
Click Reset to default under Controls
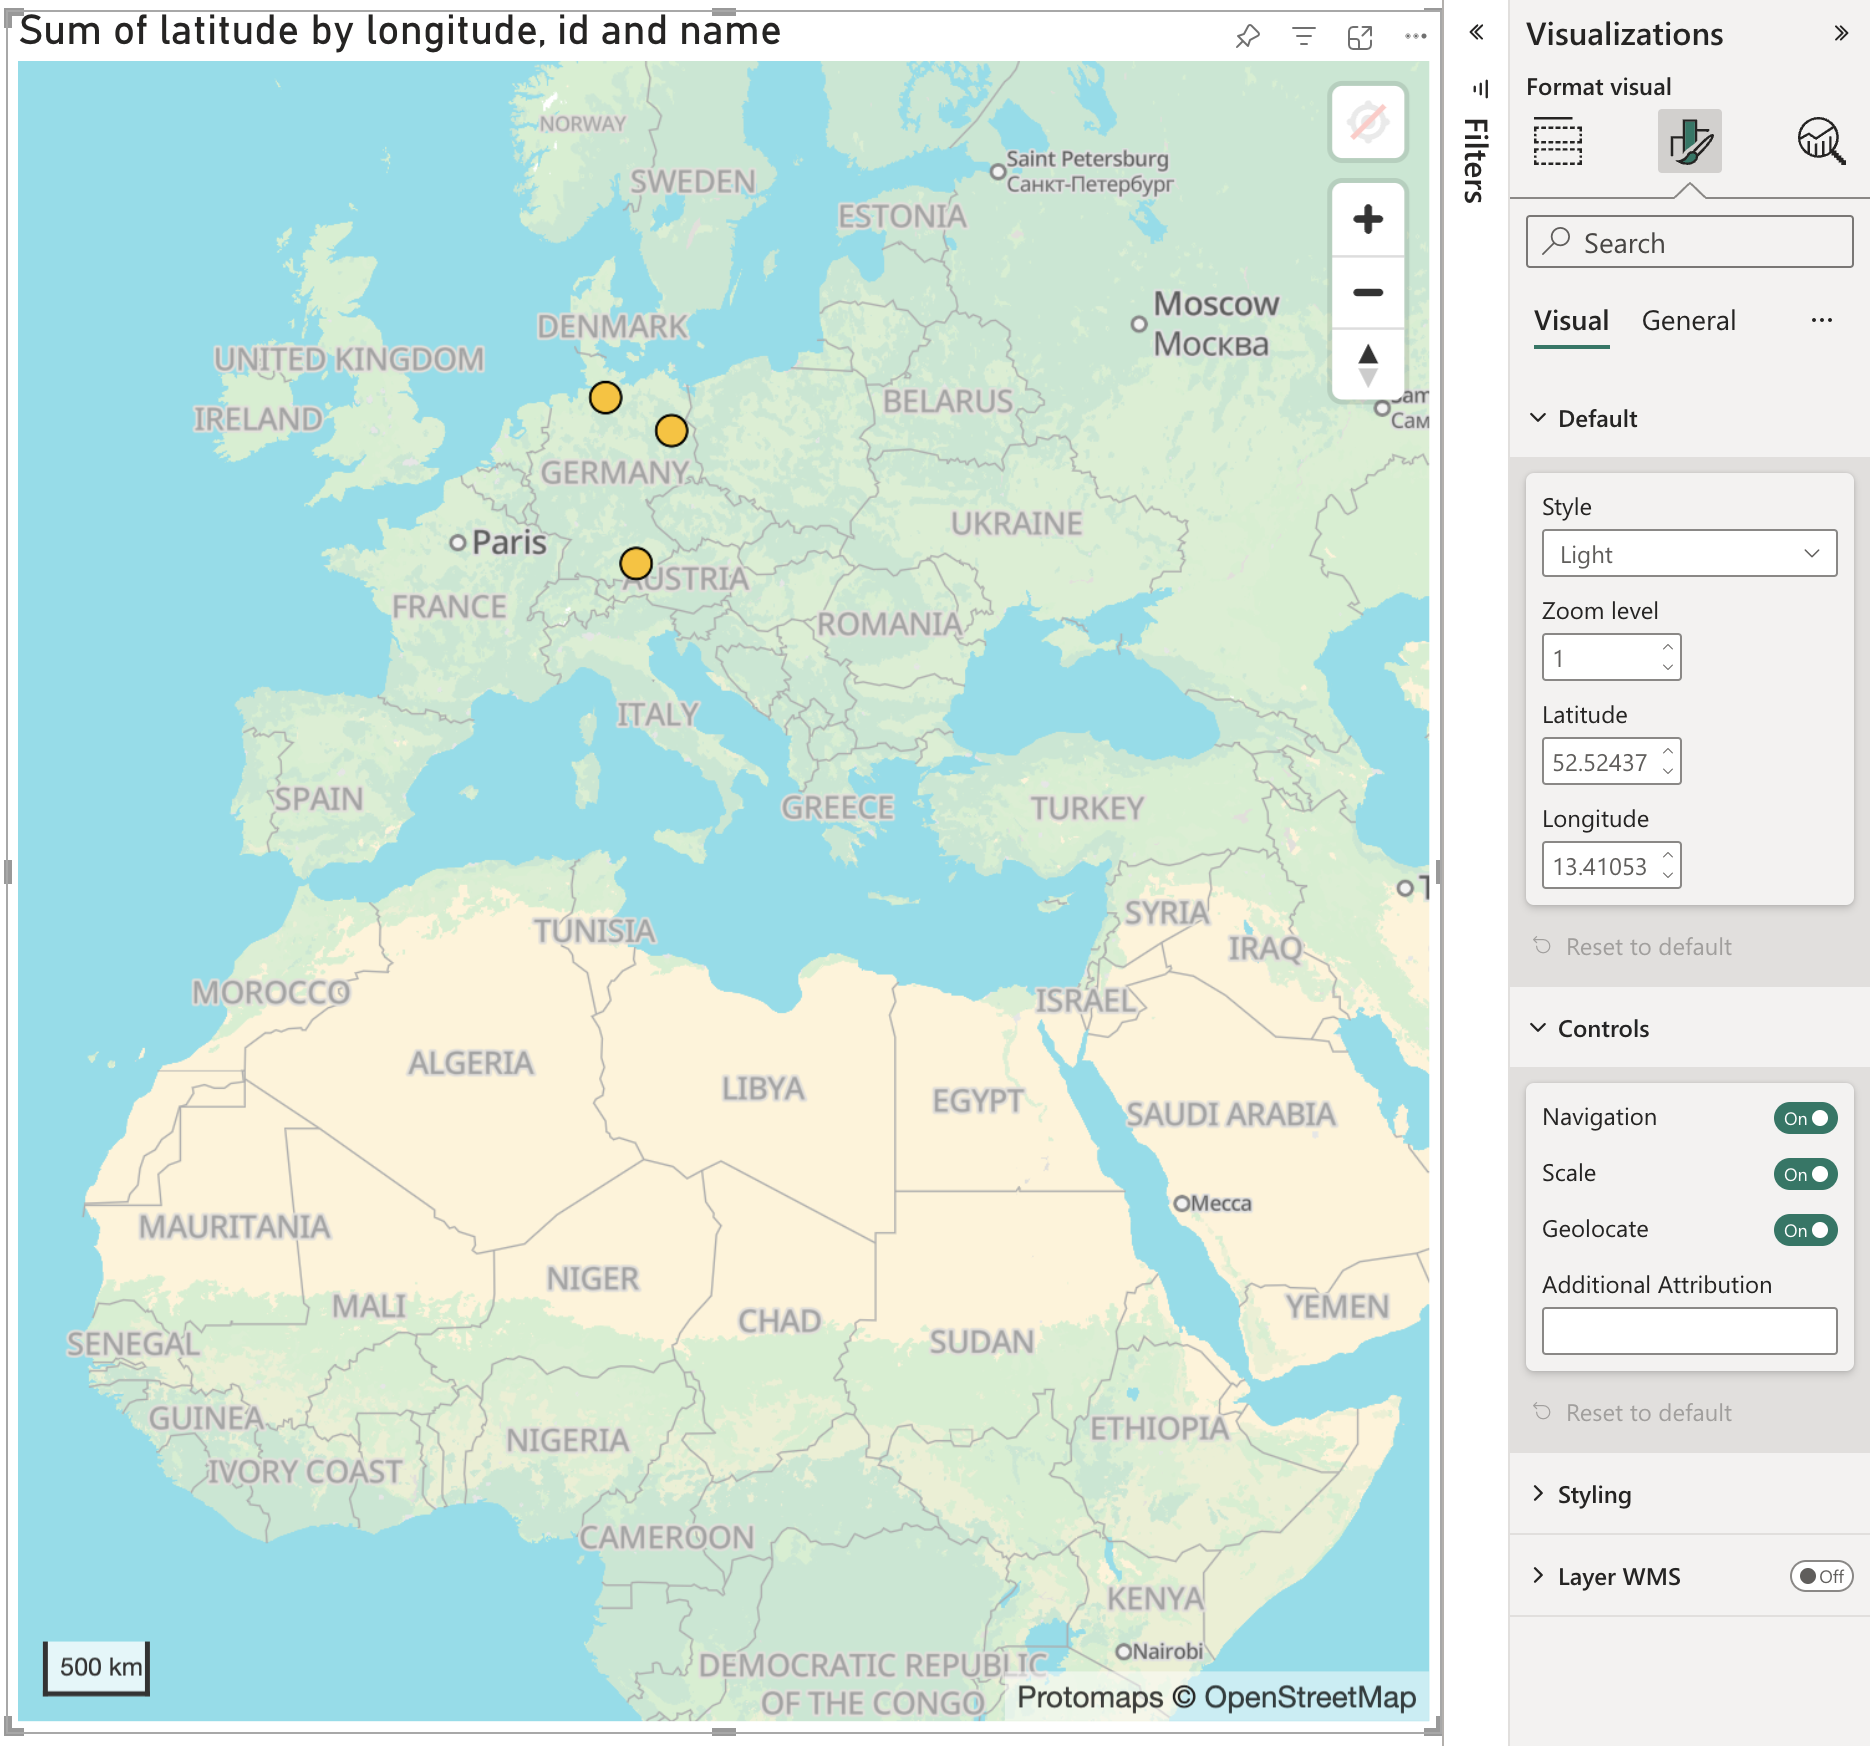1648,1412
